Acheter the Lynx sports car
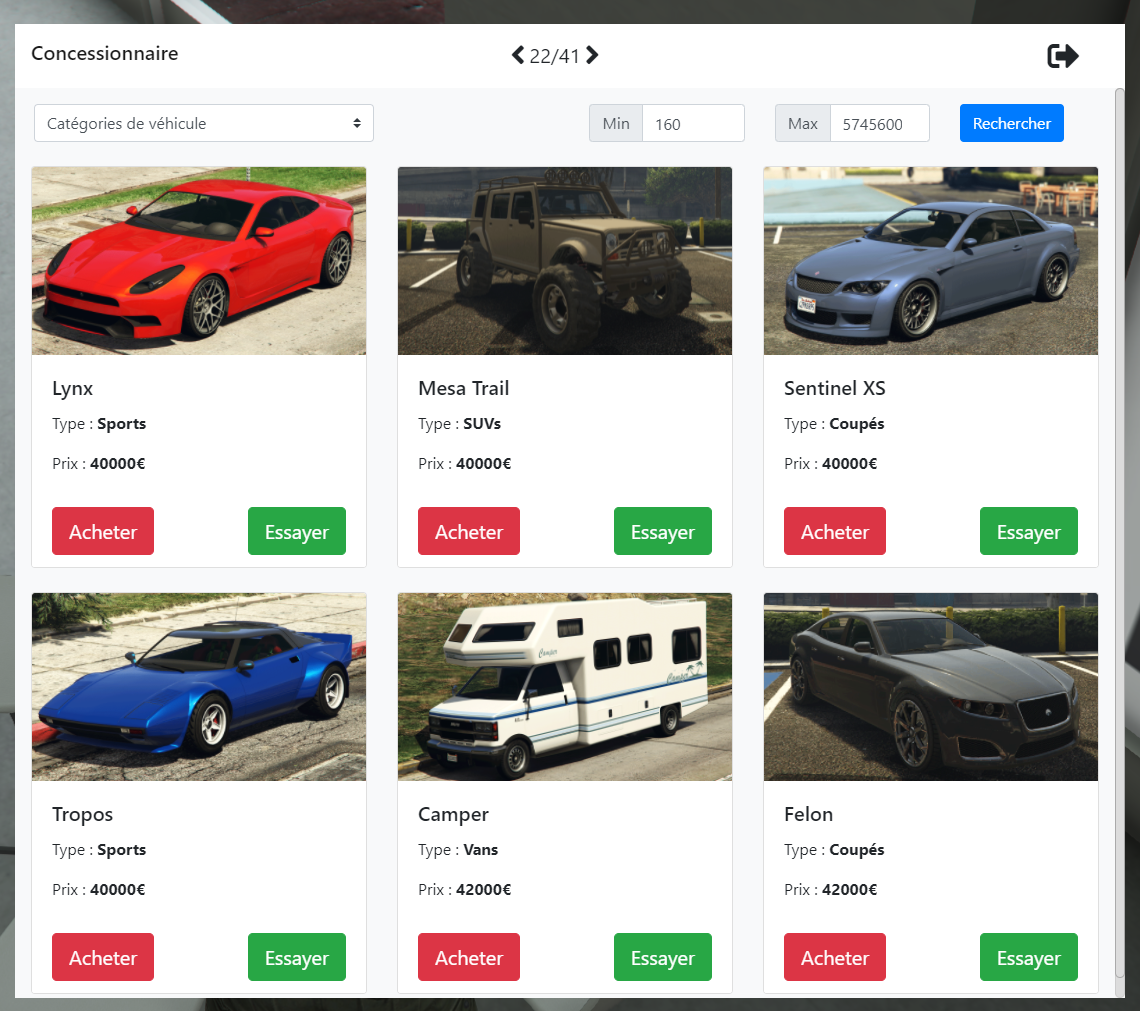Screen dimensions: 1140x1011 click(x=102, y=531)
